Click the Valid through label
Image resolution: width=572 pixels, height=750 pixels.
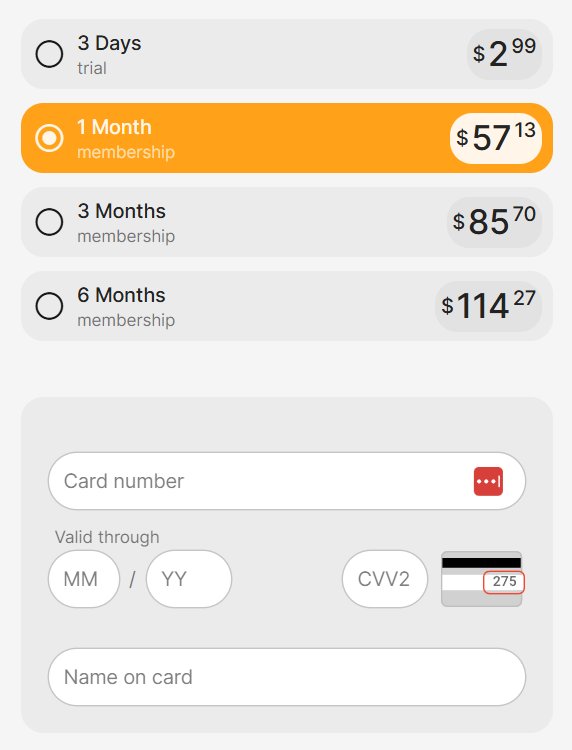click(107, 537)
